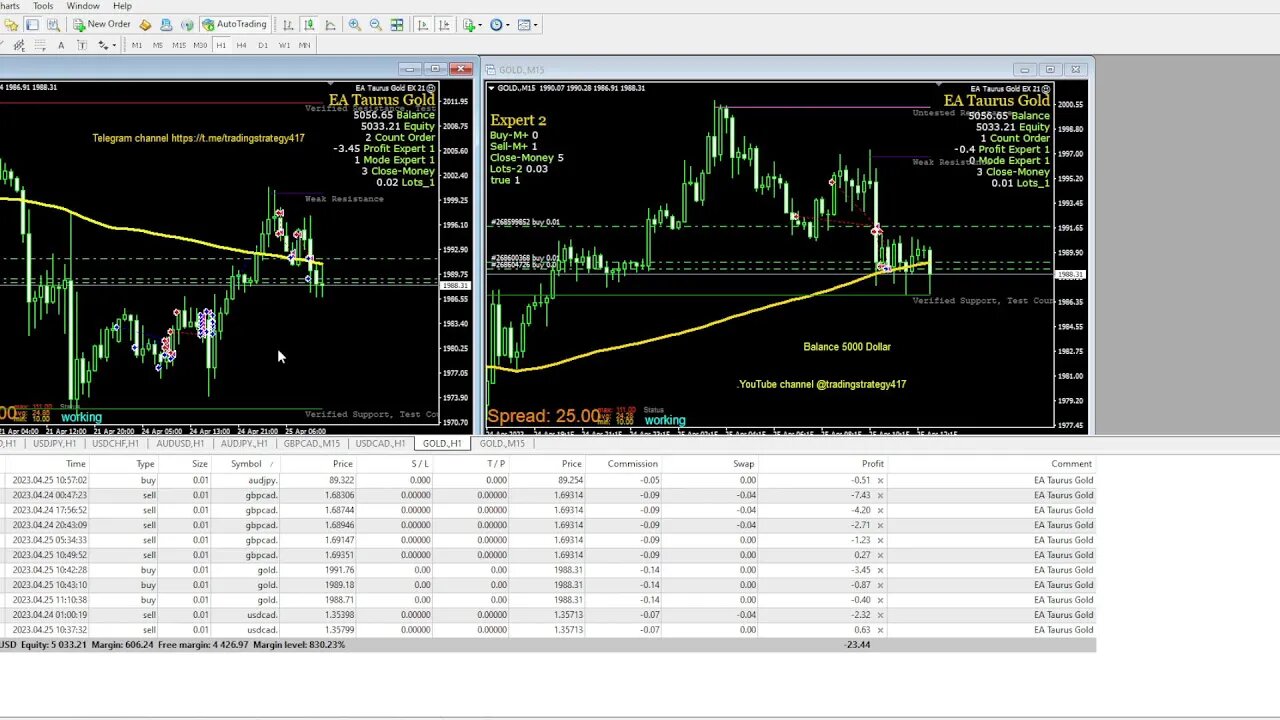Image resolution: width=1280 pixels, height=720 pixels.
Task: Toggle the AutoTrading button
Action: [235, 24]
